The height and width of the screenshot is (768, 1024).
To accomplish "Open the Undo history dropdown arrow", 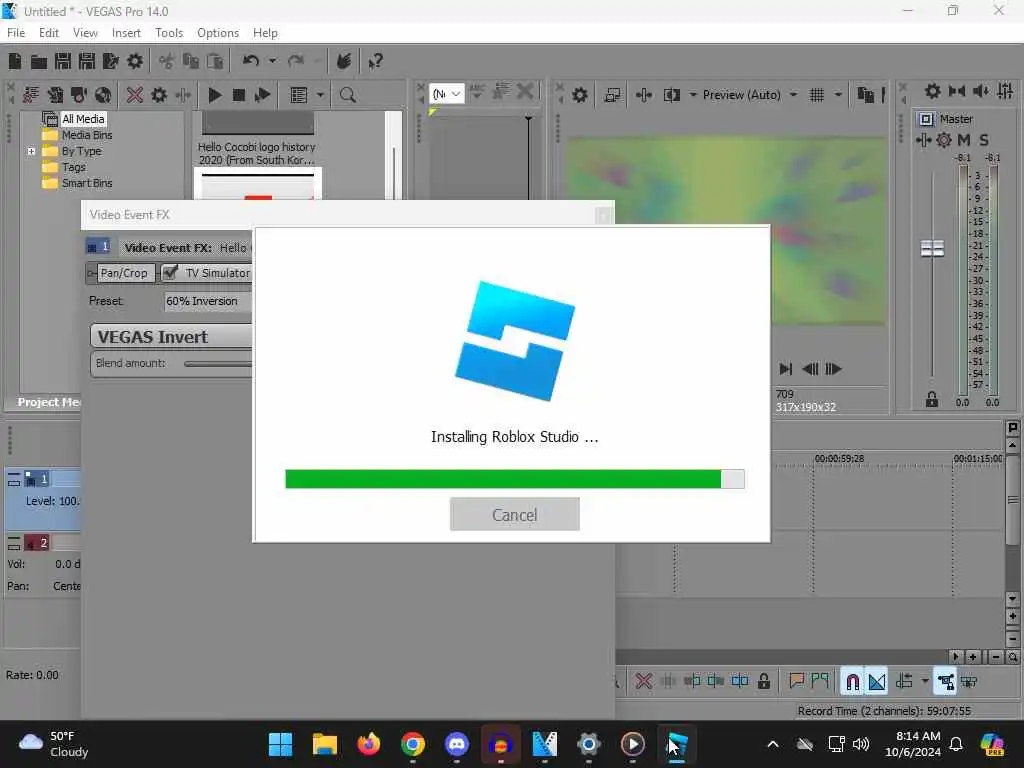I will coord(272,61).
